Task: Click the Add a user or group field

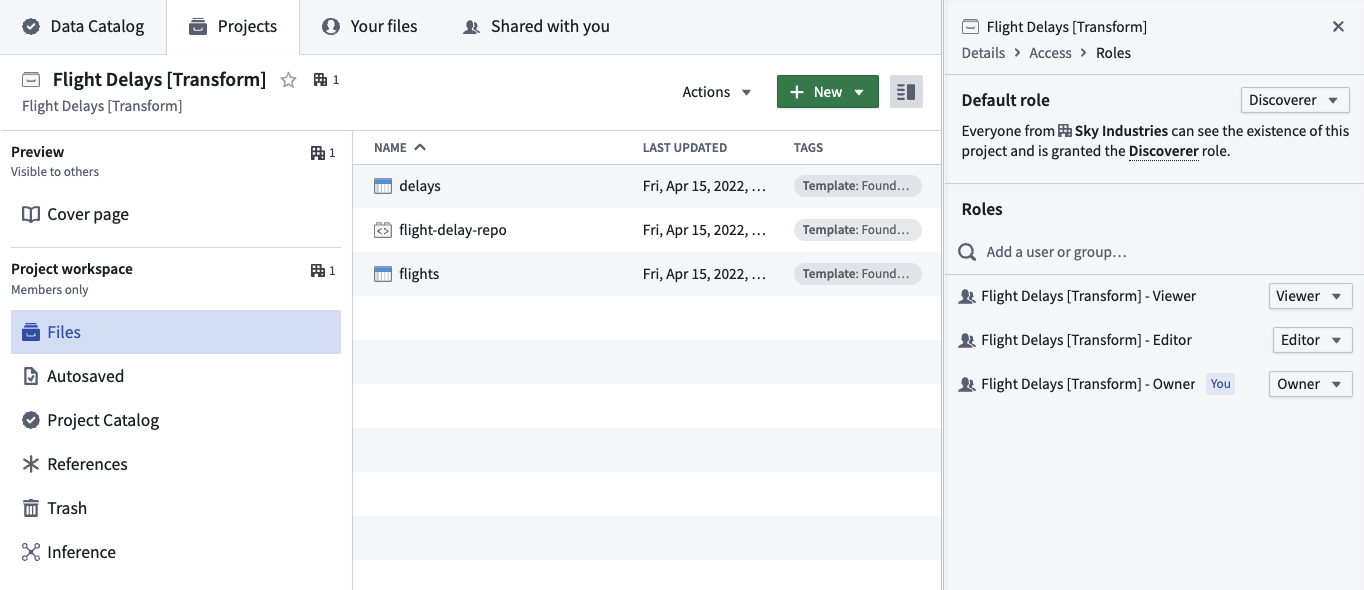Action: [1154, 252]
